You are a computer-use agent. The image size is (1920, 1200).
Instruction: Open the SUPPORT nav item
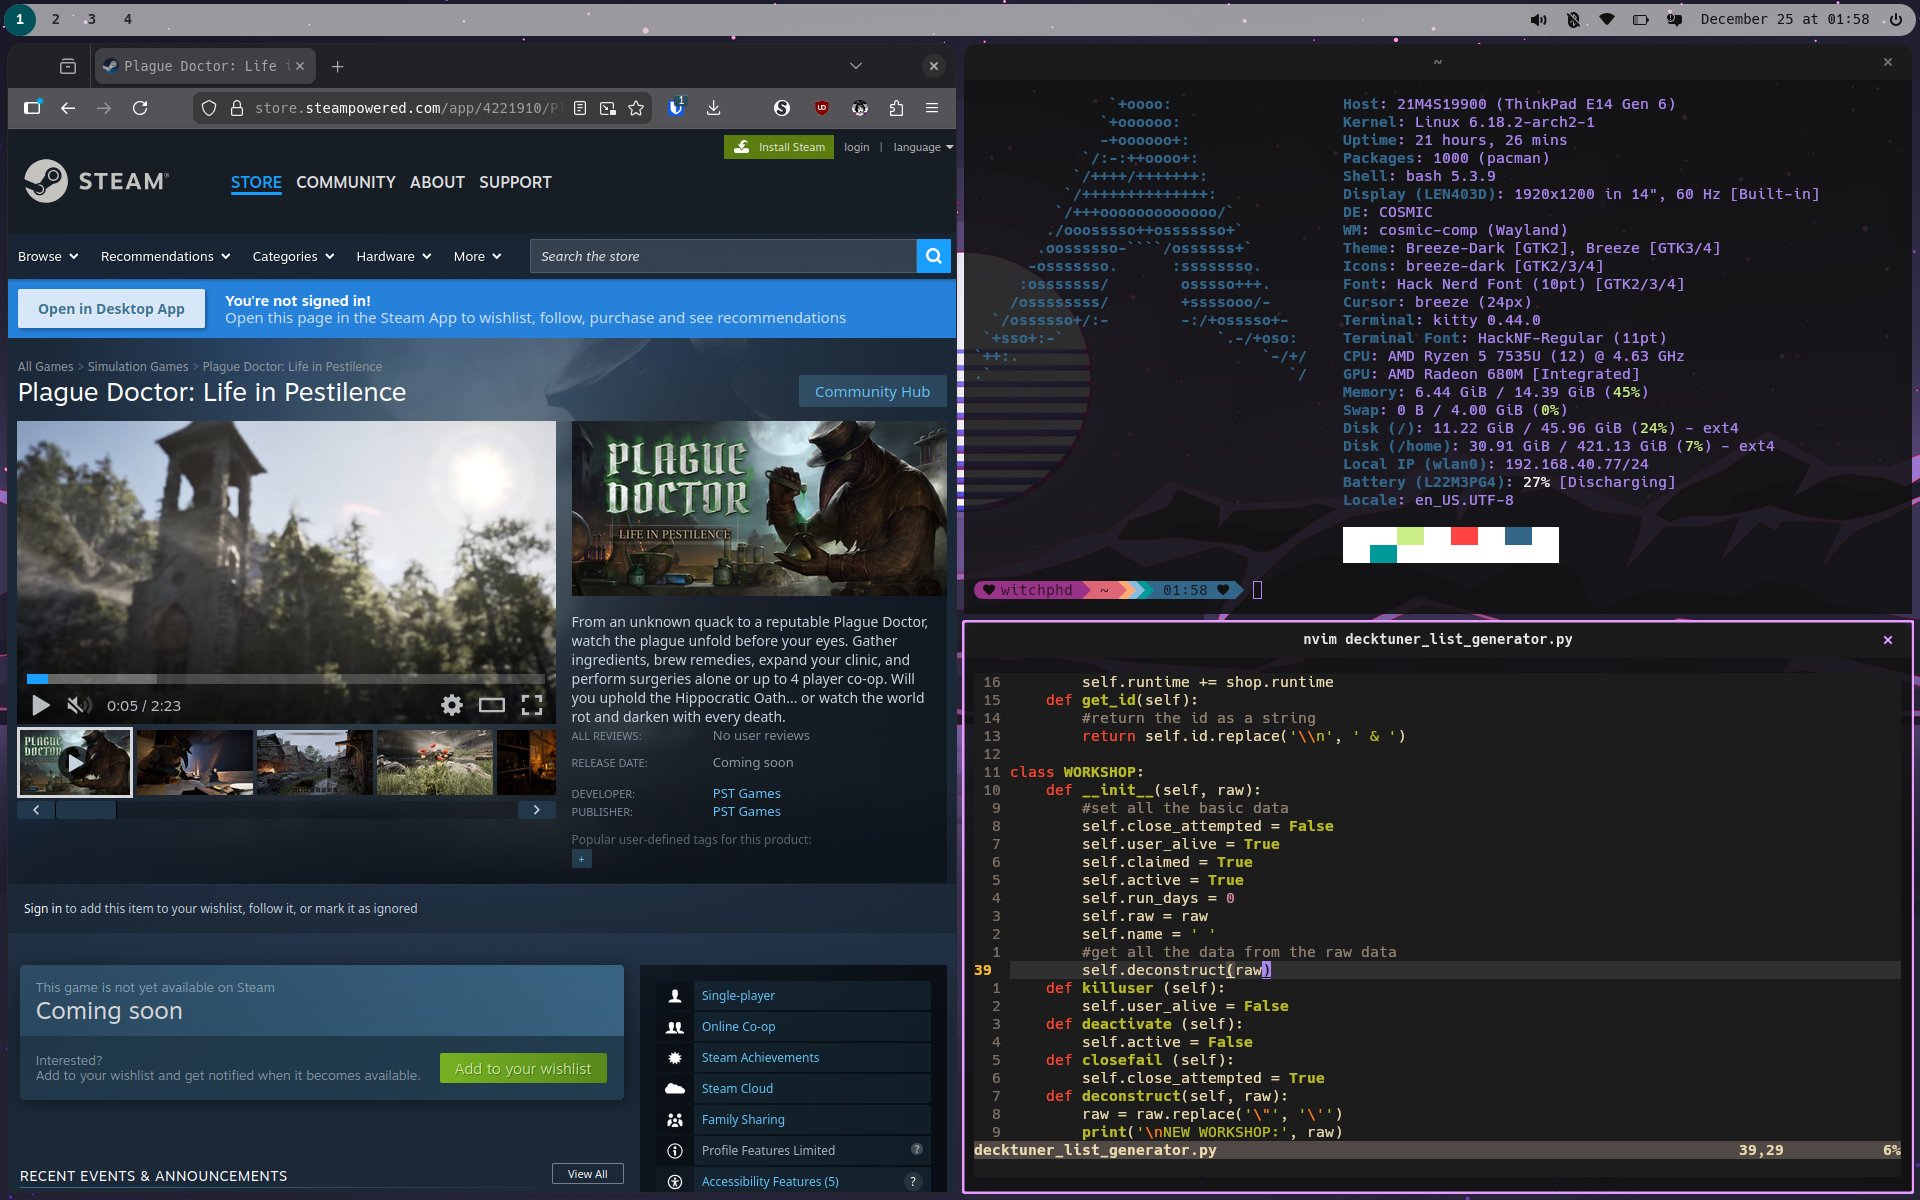point(515,182)
